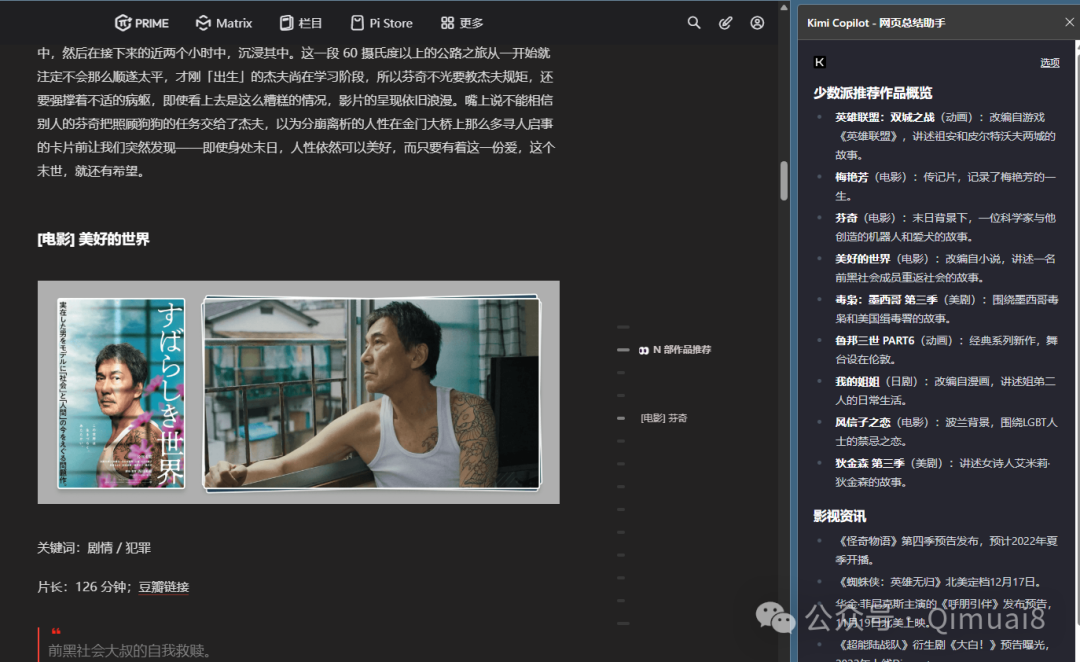The height and width of the screenshot is (662, 1080).
Task: Click the 关键词: 剧情 / 犯罪 line
Action: (94, 548)
